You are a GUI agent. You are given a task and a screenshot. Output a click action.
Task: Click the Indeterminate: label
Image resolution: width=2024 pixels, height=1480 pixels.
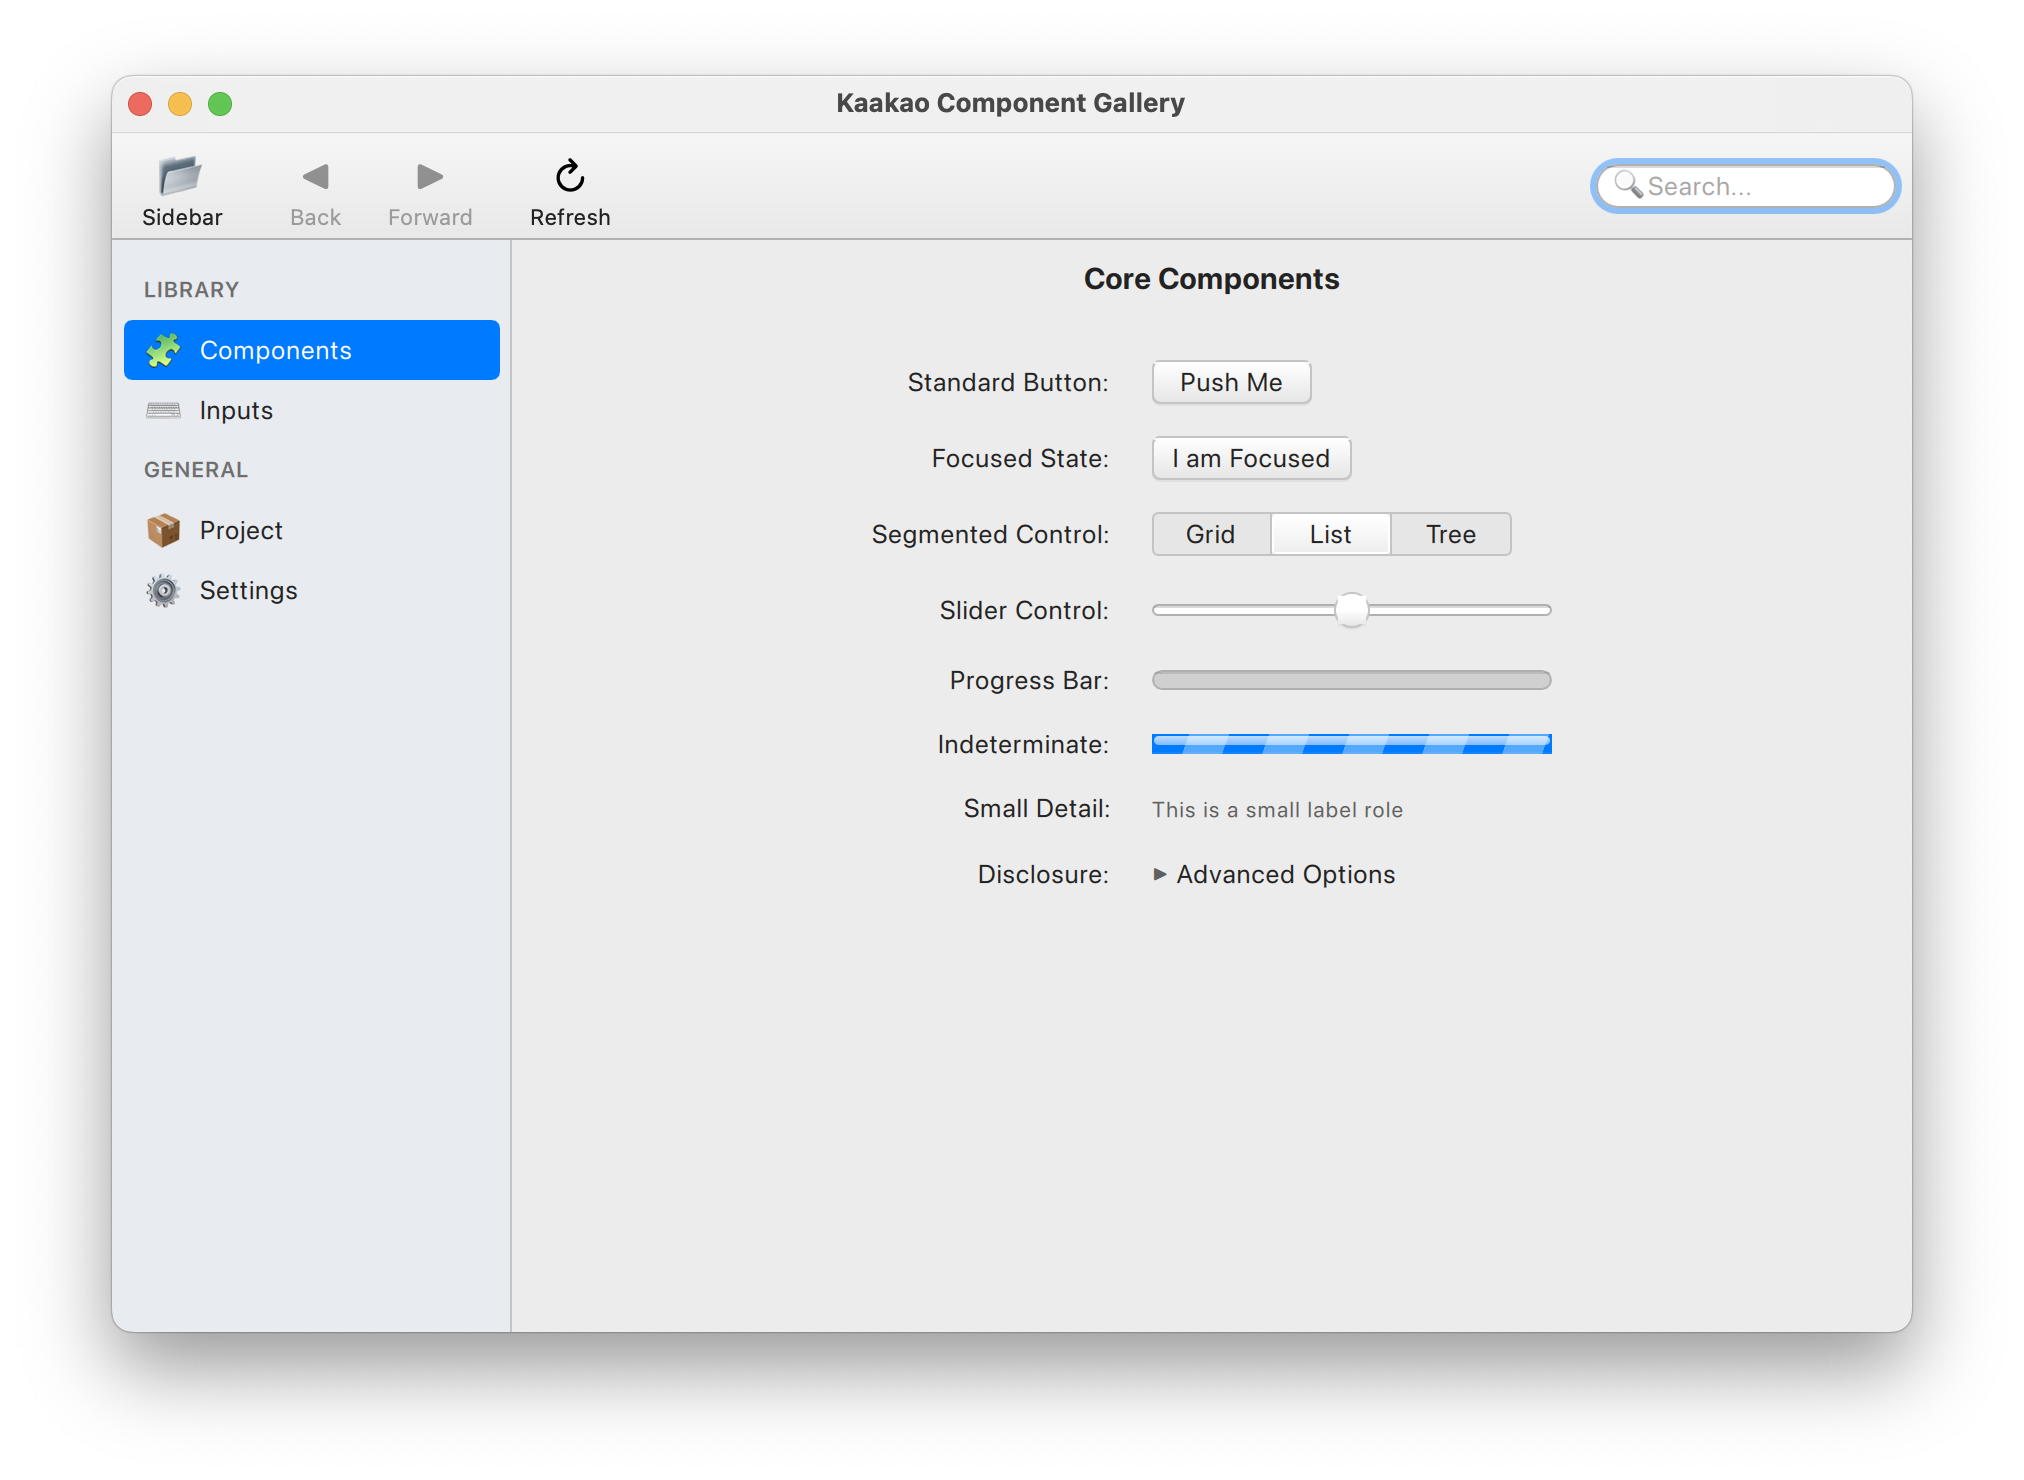tap(1023, 744)
